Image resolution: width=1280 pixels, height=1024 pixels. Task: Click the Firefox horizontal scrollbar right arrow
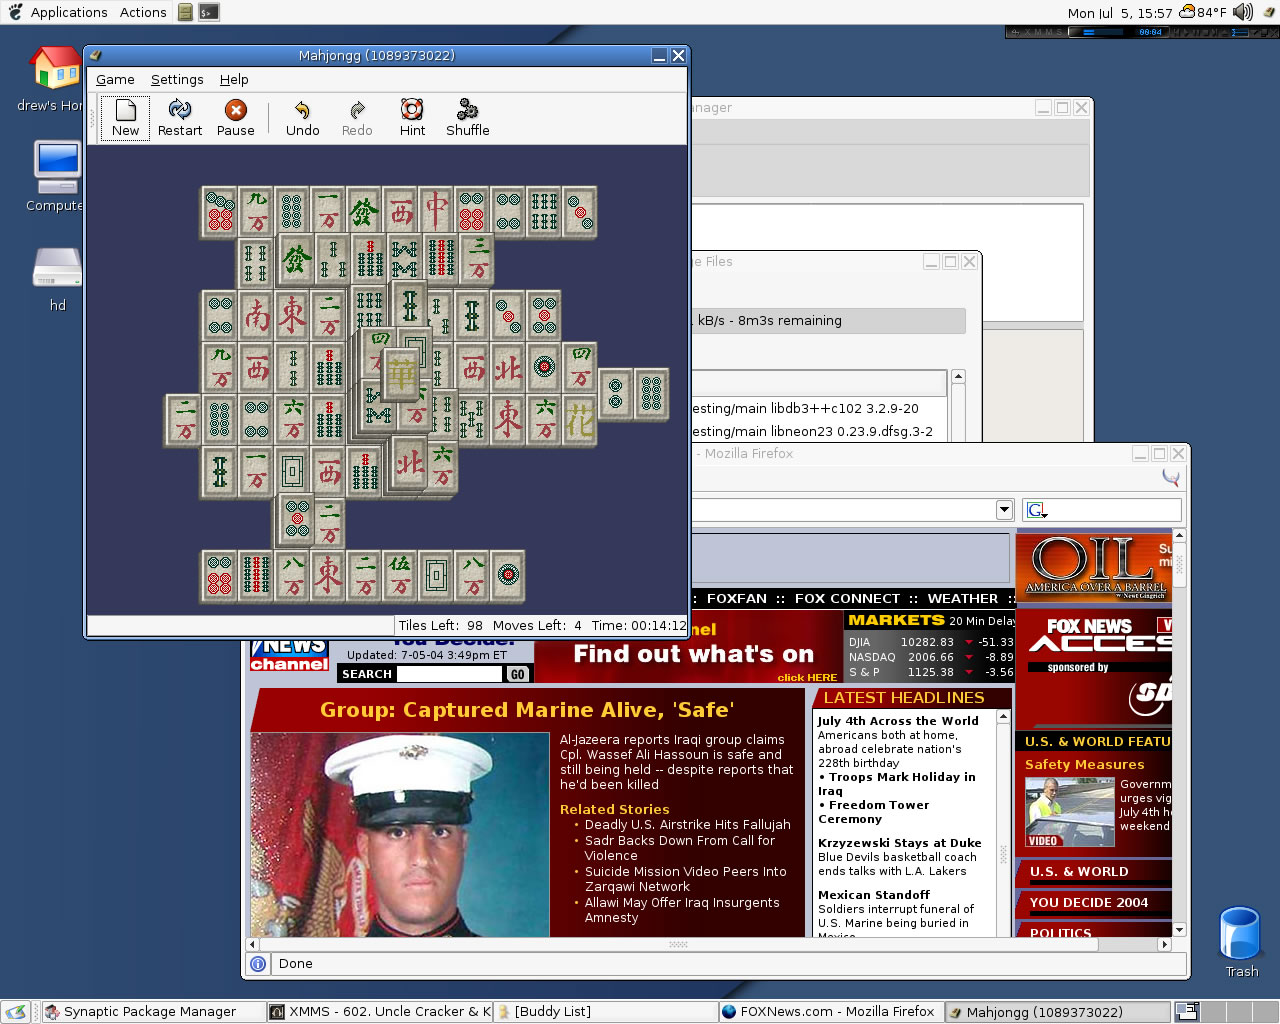coord(1164,944)
